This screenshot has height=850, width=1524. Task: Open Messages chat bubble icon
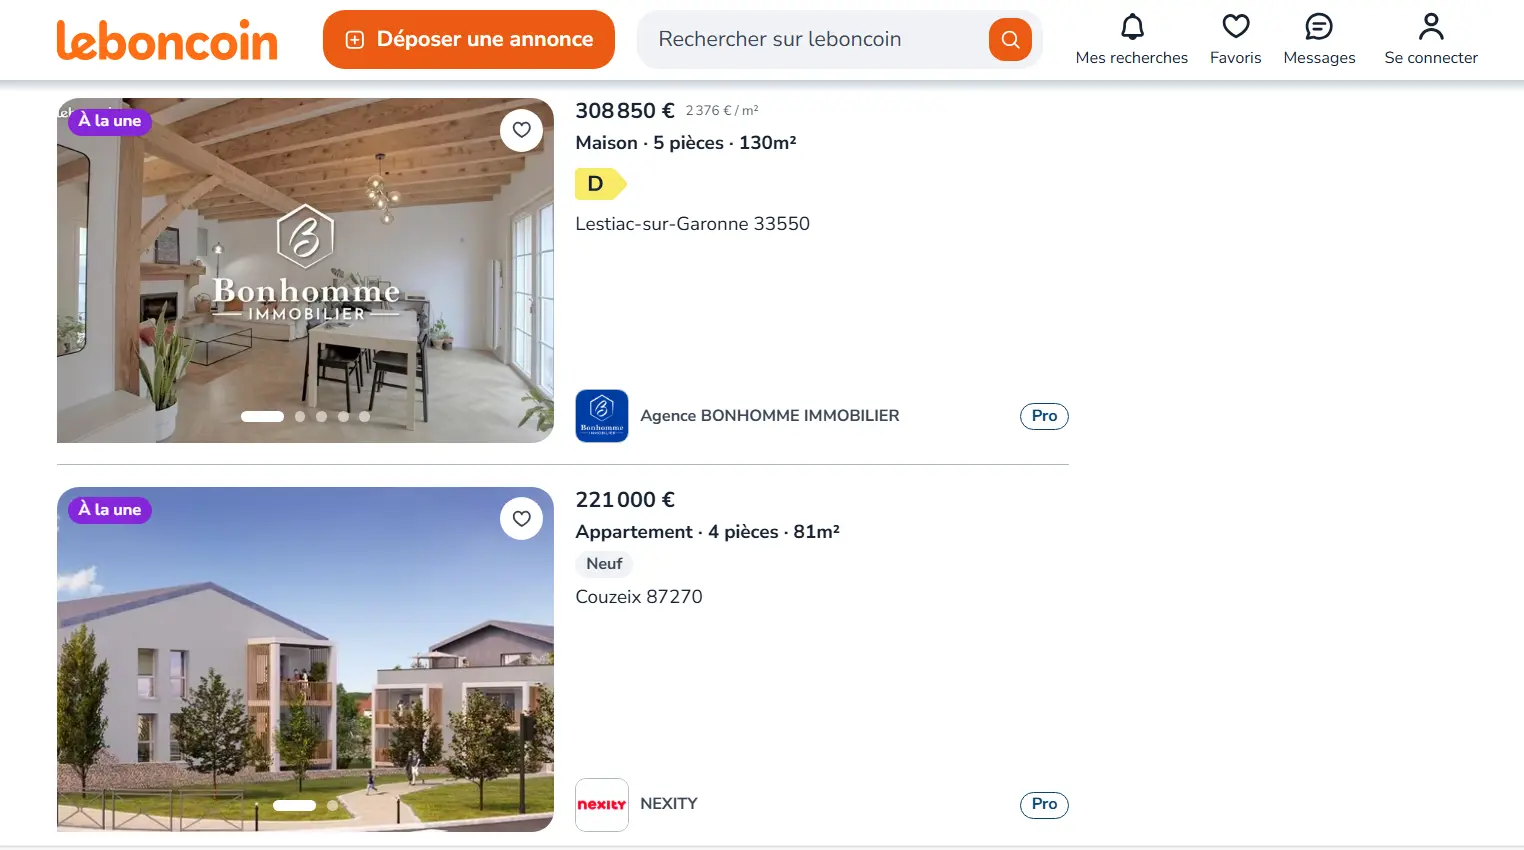(1319, 26)
